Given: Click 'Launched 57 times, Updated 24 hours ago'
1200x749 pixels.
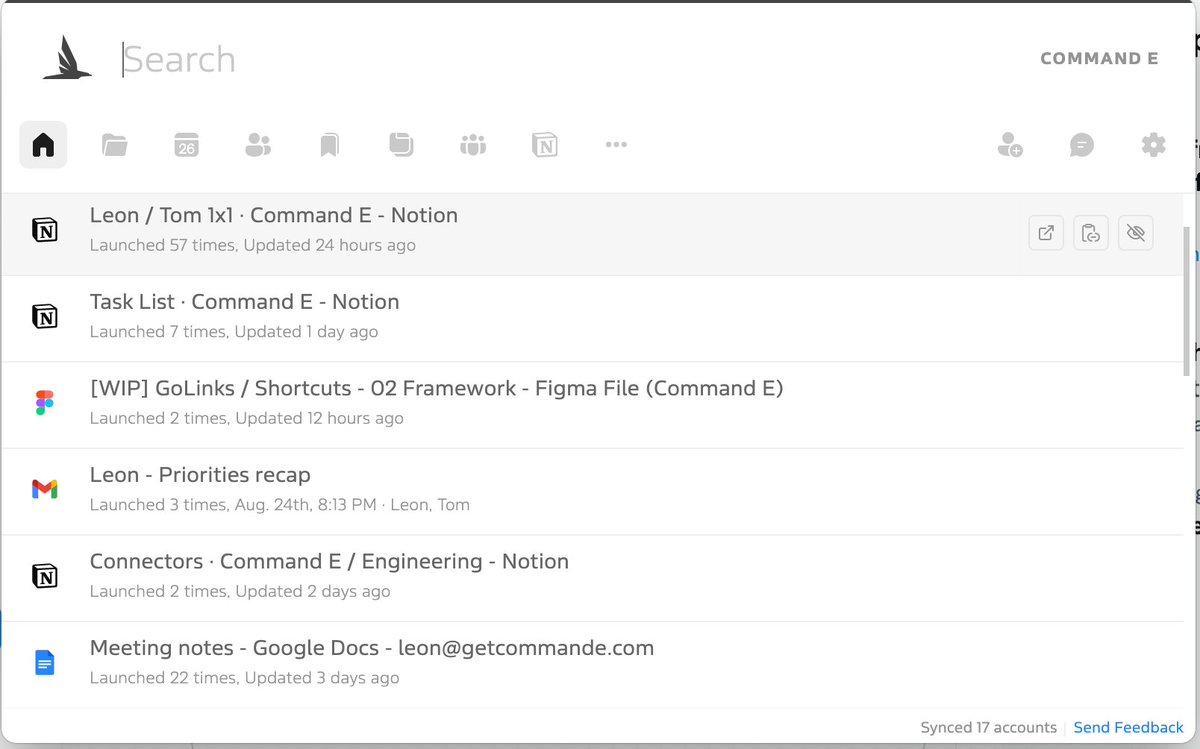Looking at the screenshot, I should click(x=252, y=245).
